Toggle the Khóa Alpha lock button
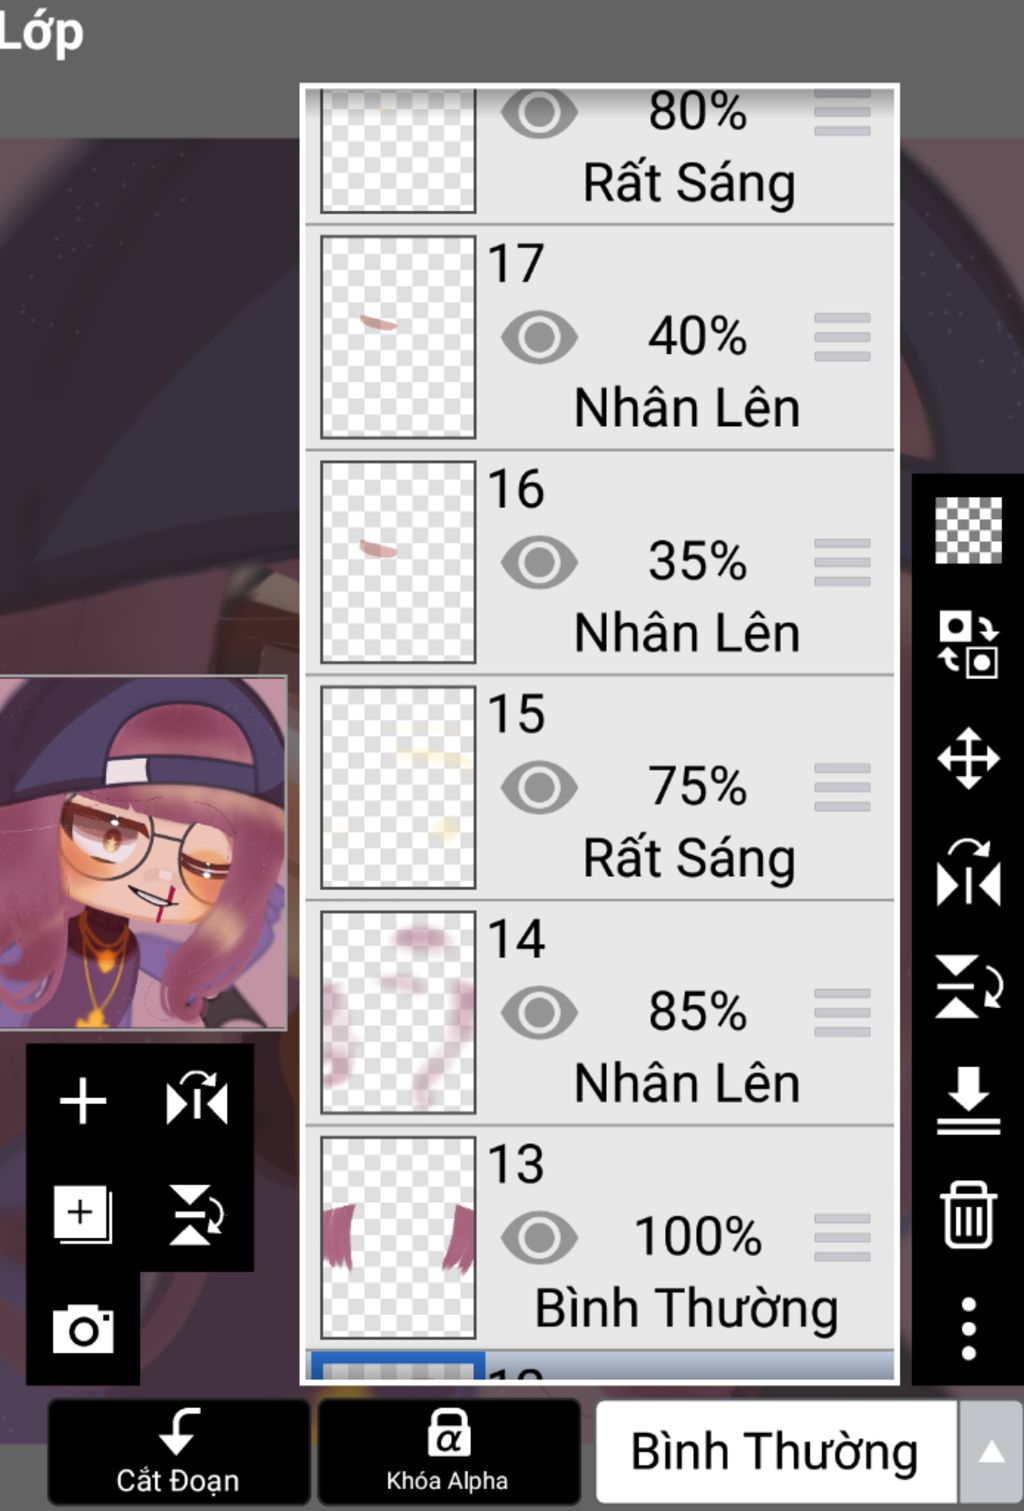1024x1511 pixels. (447, 1451)
